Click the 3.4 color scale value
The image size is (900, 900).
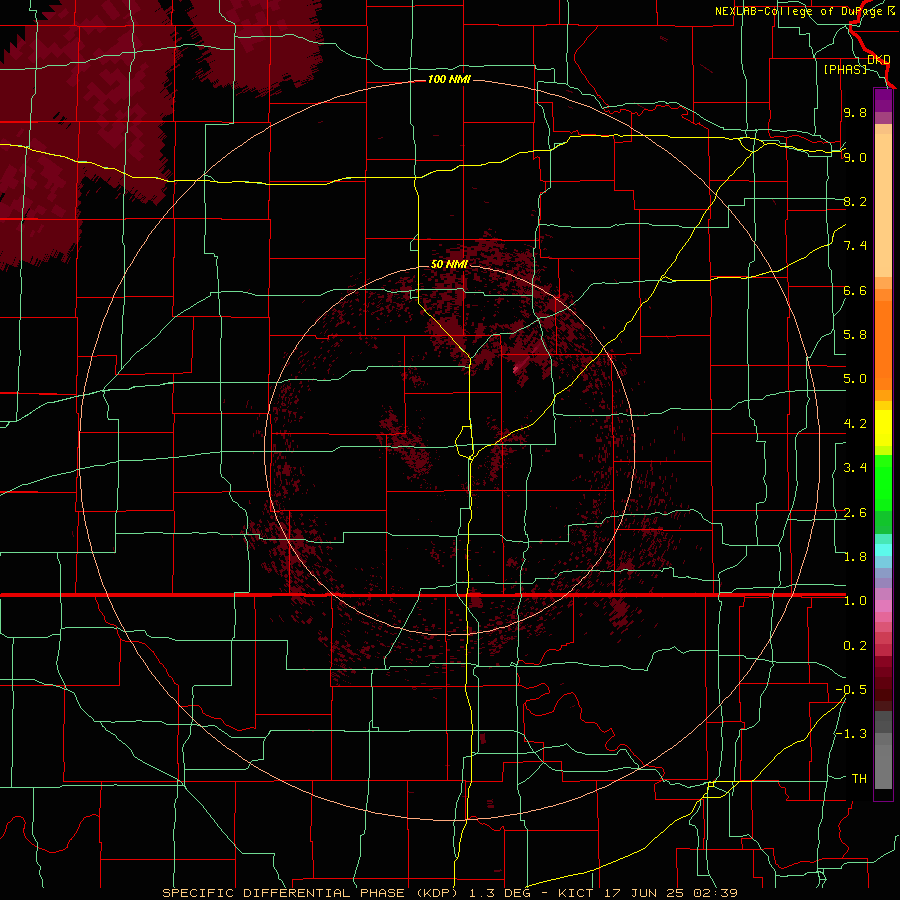(855, 468)
